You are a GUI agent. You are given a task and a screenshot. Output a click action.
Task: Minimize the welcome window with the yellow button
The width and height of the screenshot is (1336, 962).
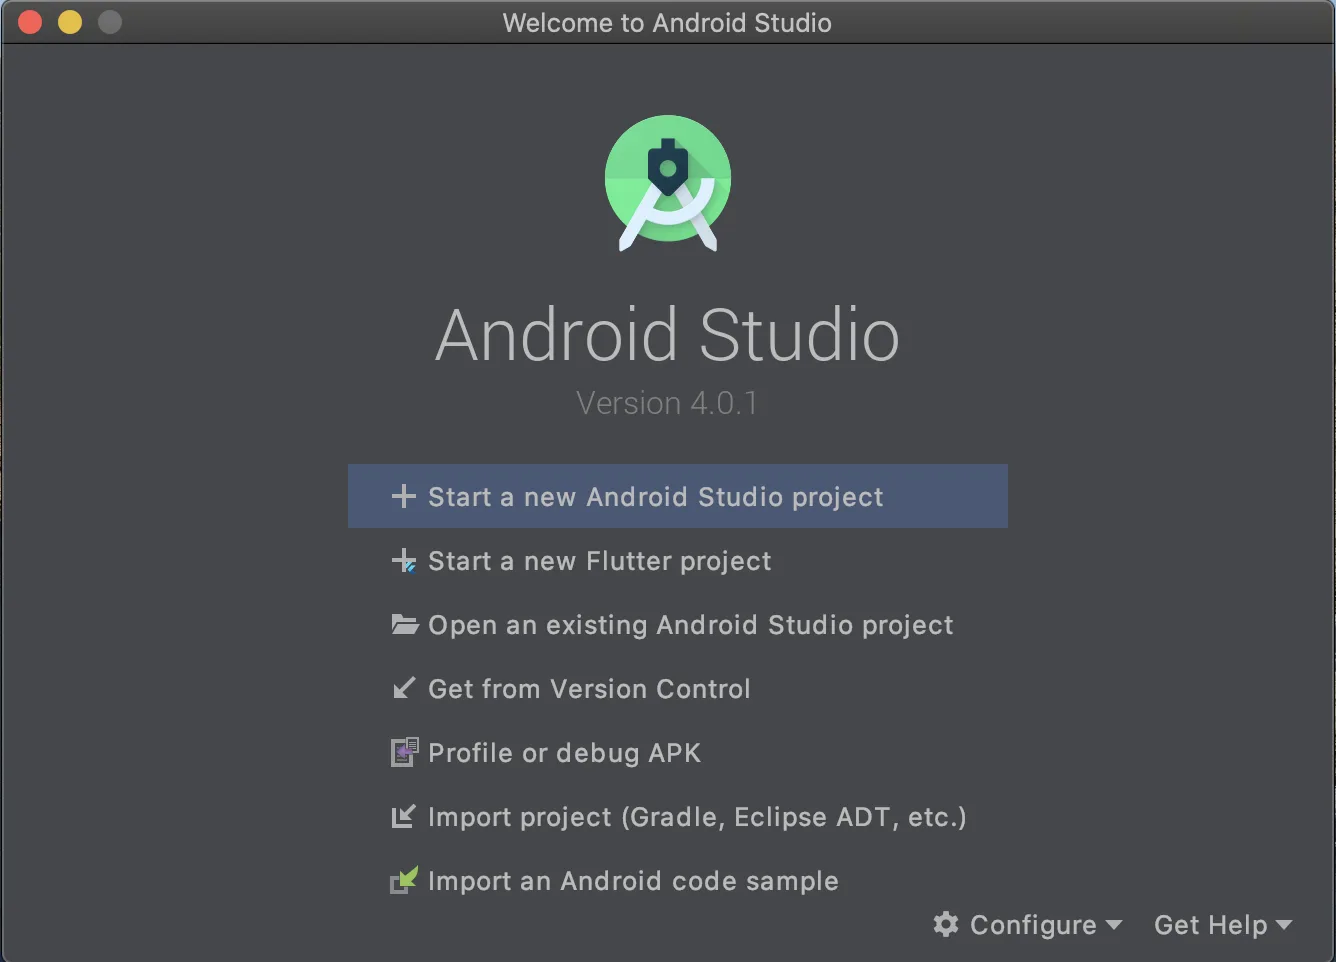pyautogui.click(x=70, y=22)
